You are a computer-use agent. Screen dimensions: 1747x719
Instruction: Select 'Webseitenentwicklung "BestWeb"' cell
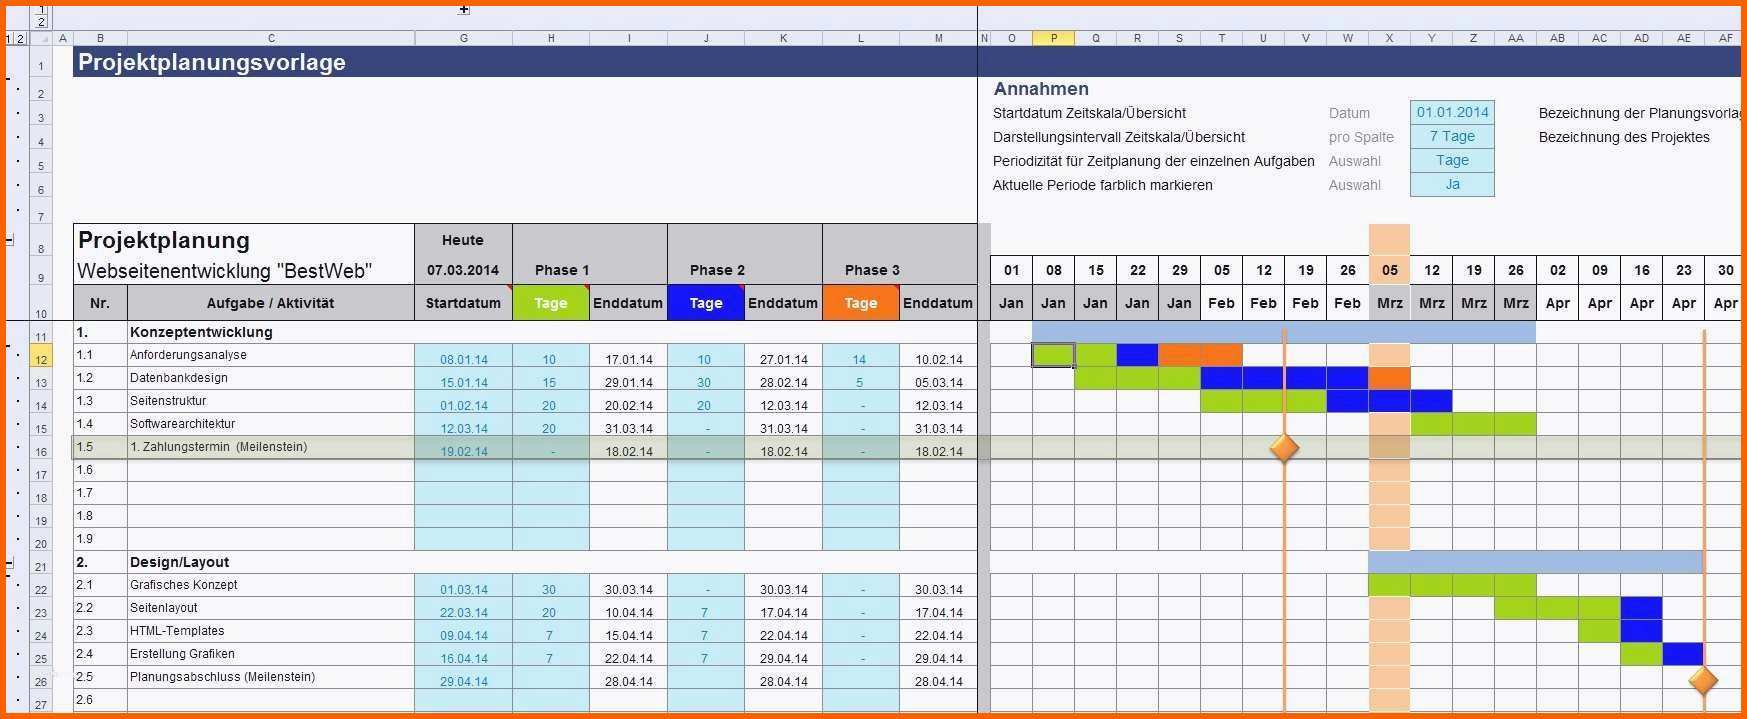[244, 270]
